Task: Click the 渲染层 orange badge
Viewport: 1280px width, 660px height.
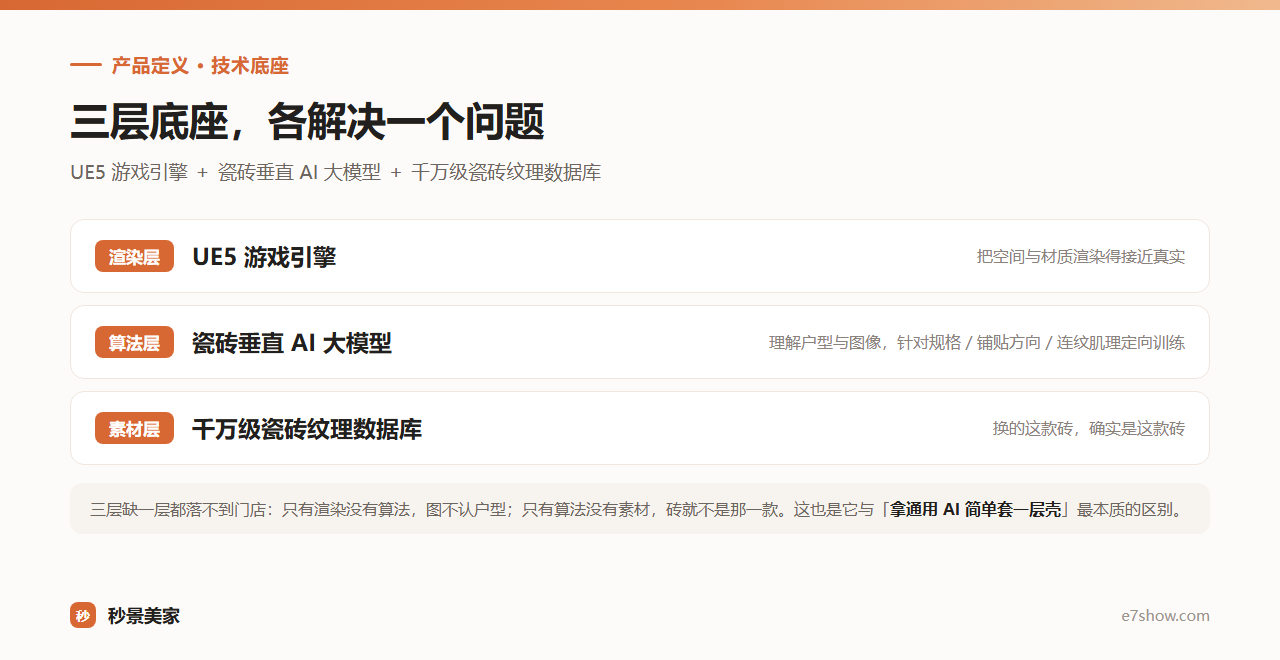Action: pos(134,256)
